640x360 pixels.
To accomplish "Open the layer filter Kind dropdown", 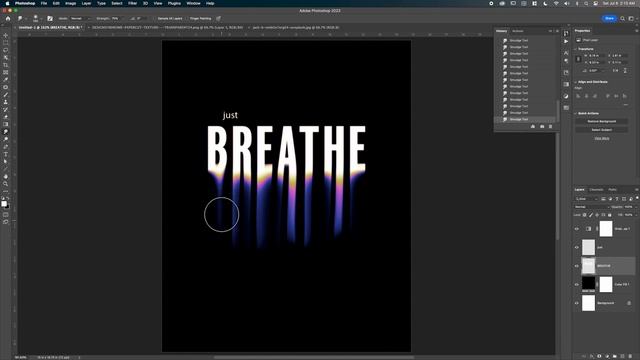I will (x=587, y=199).
